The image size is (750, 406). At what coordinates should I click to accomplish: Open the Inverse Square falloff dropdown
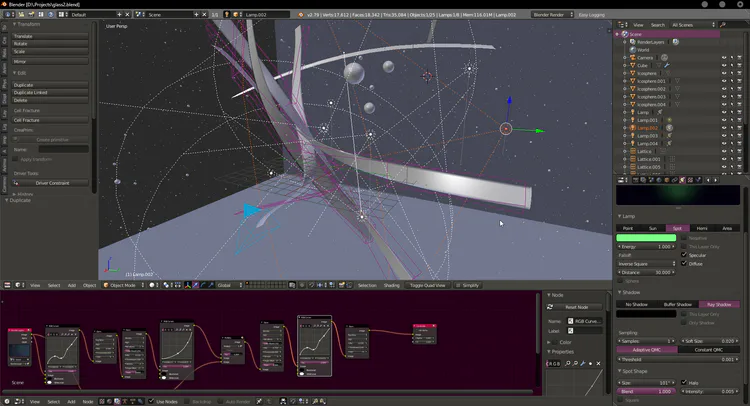click(x=646, y=263)
